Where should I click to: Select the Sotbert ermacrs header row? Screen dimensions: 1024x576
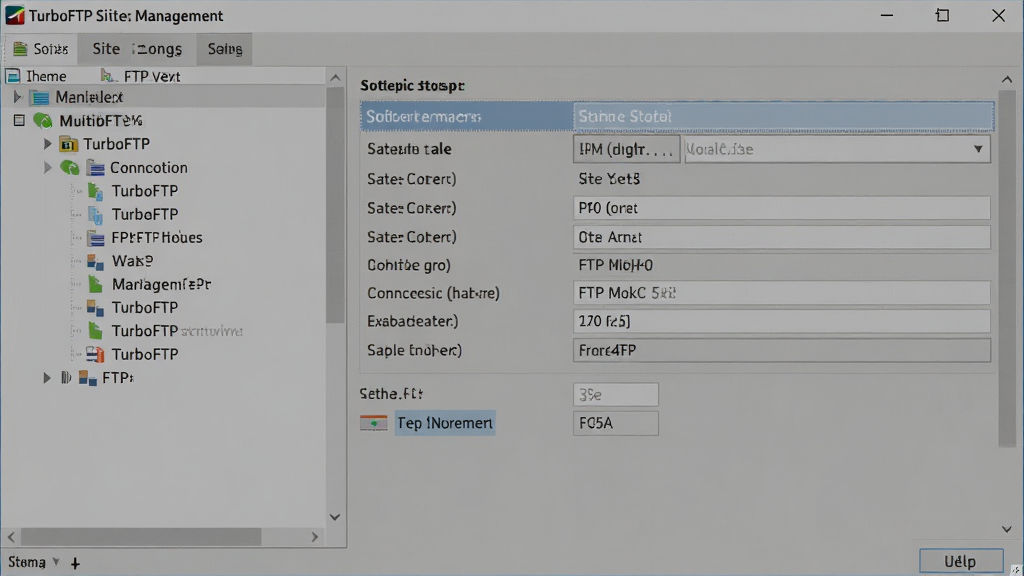tap(466, 116)
